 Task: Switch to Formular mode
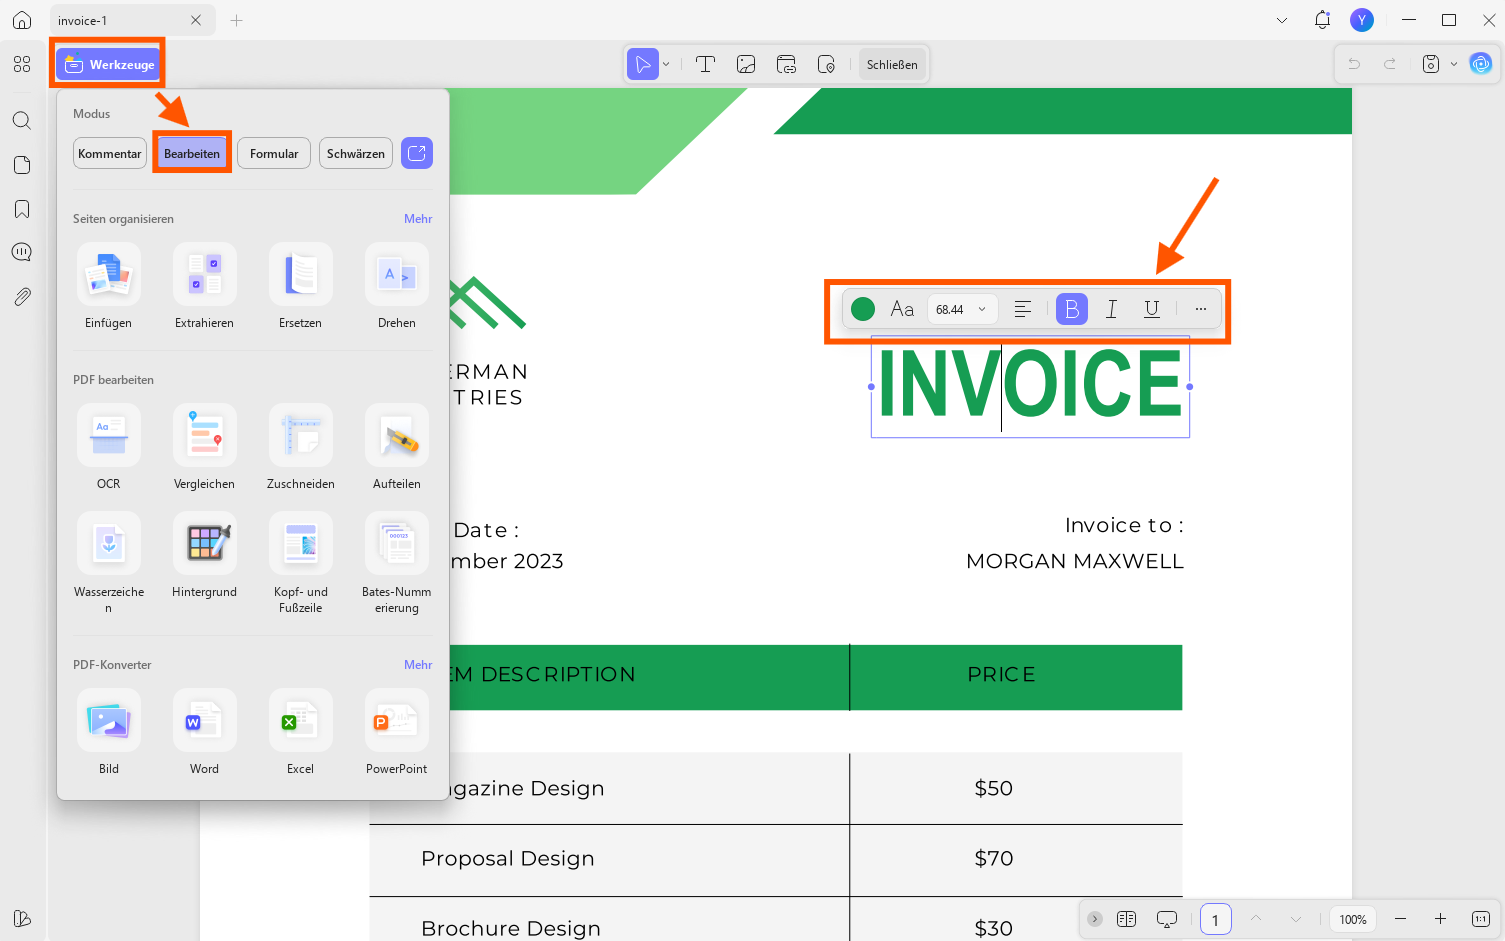(274, 153)
